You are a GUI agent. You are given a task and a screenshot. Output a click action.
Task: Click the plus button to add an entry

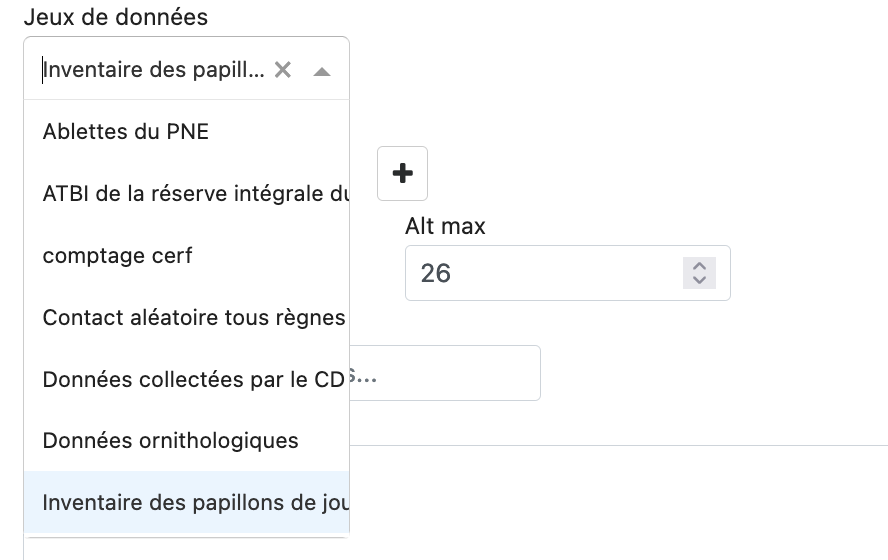point(403,173)
